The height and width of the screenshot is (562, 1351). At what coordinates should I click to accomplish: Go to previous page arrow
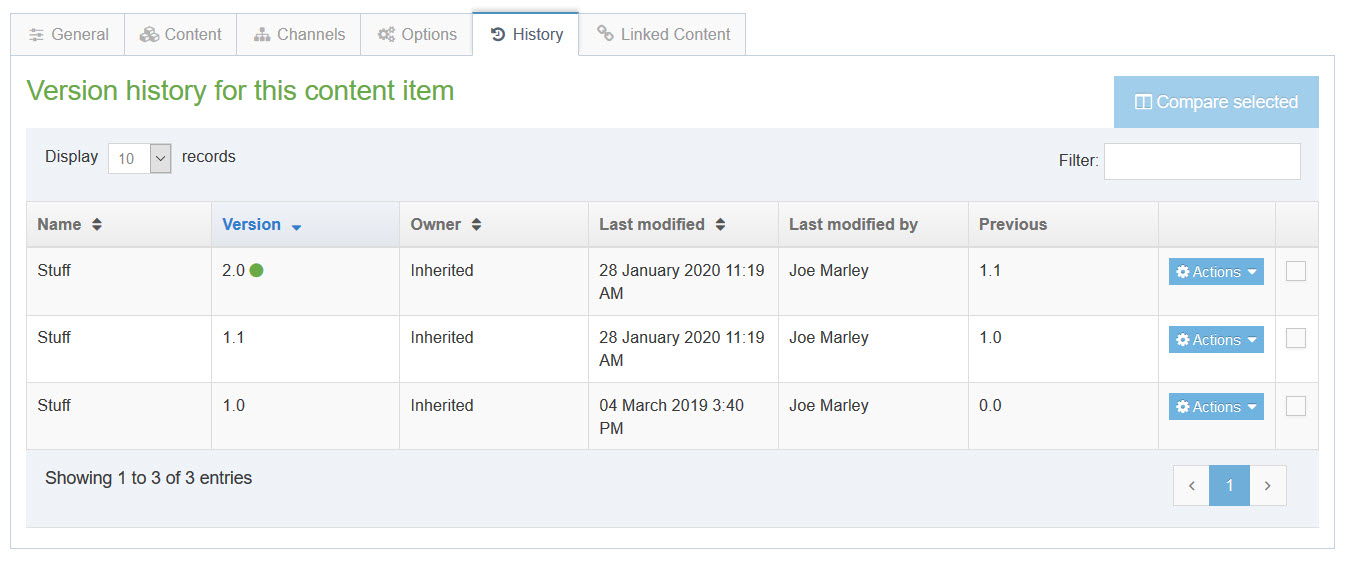pyautogui.click(x=1191, y=486)
